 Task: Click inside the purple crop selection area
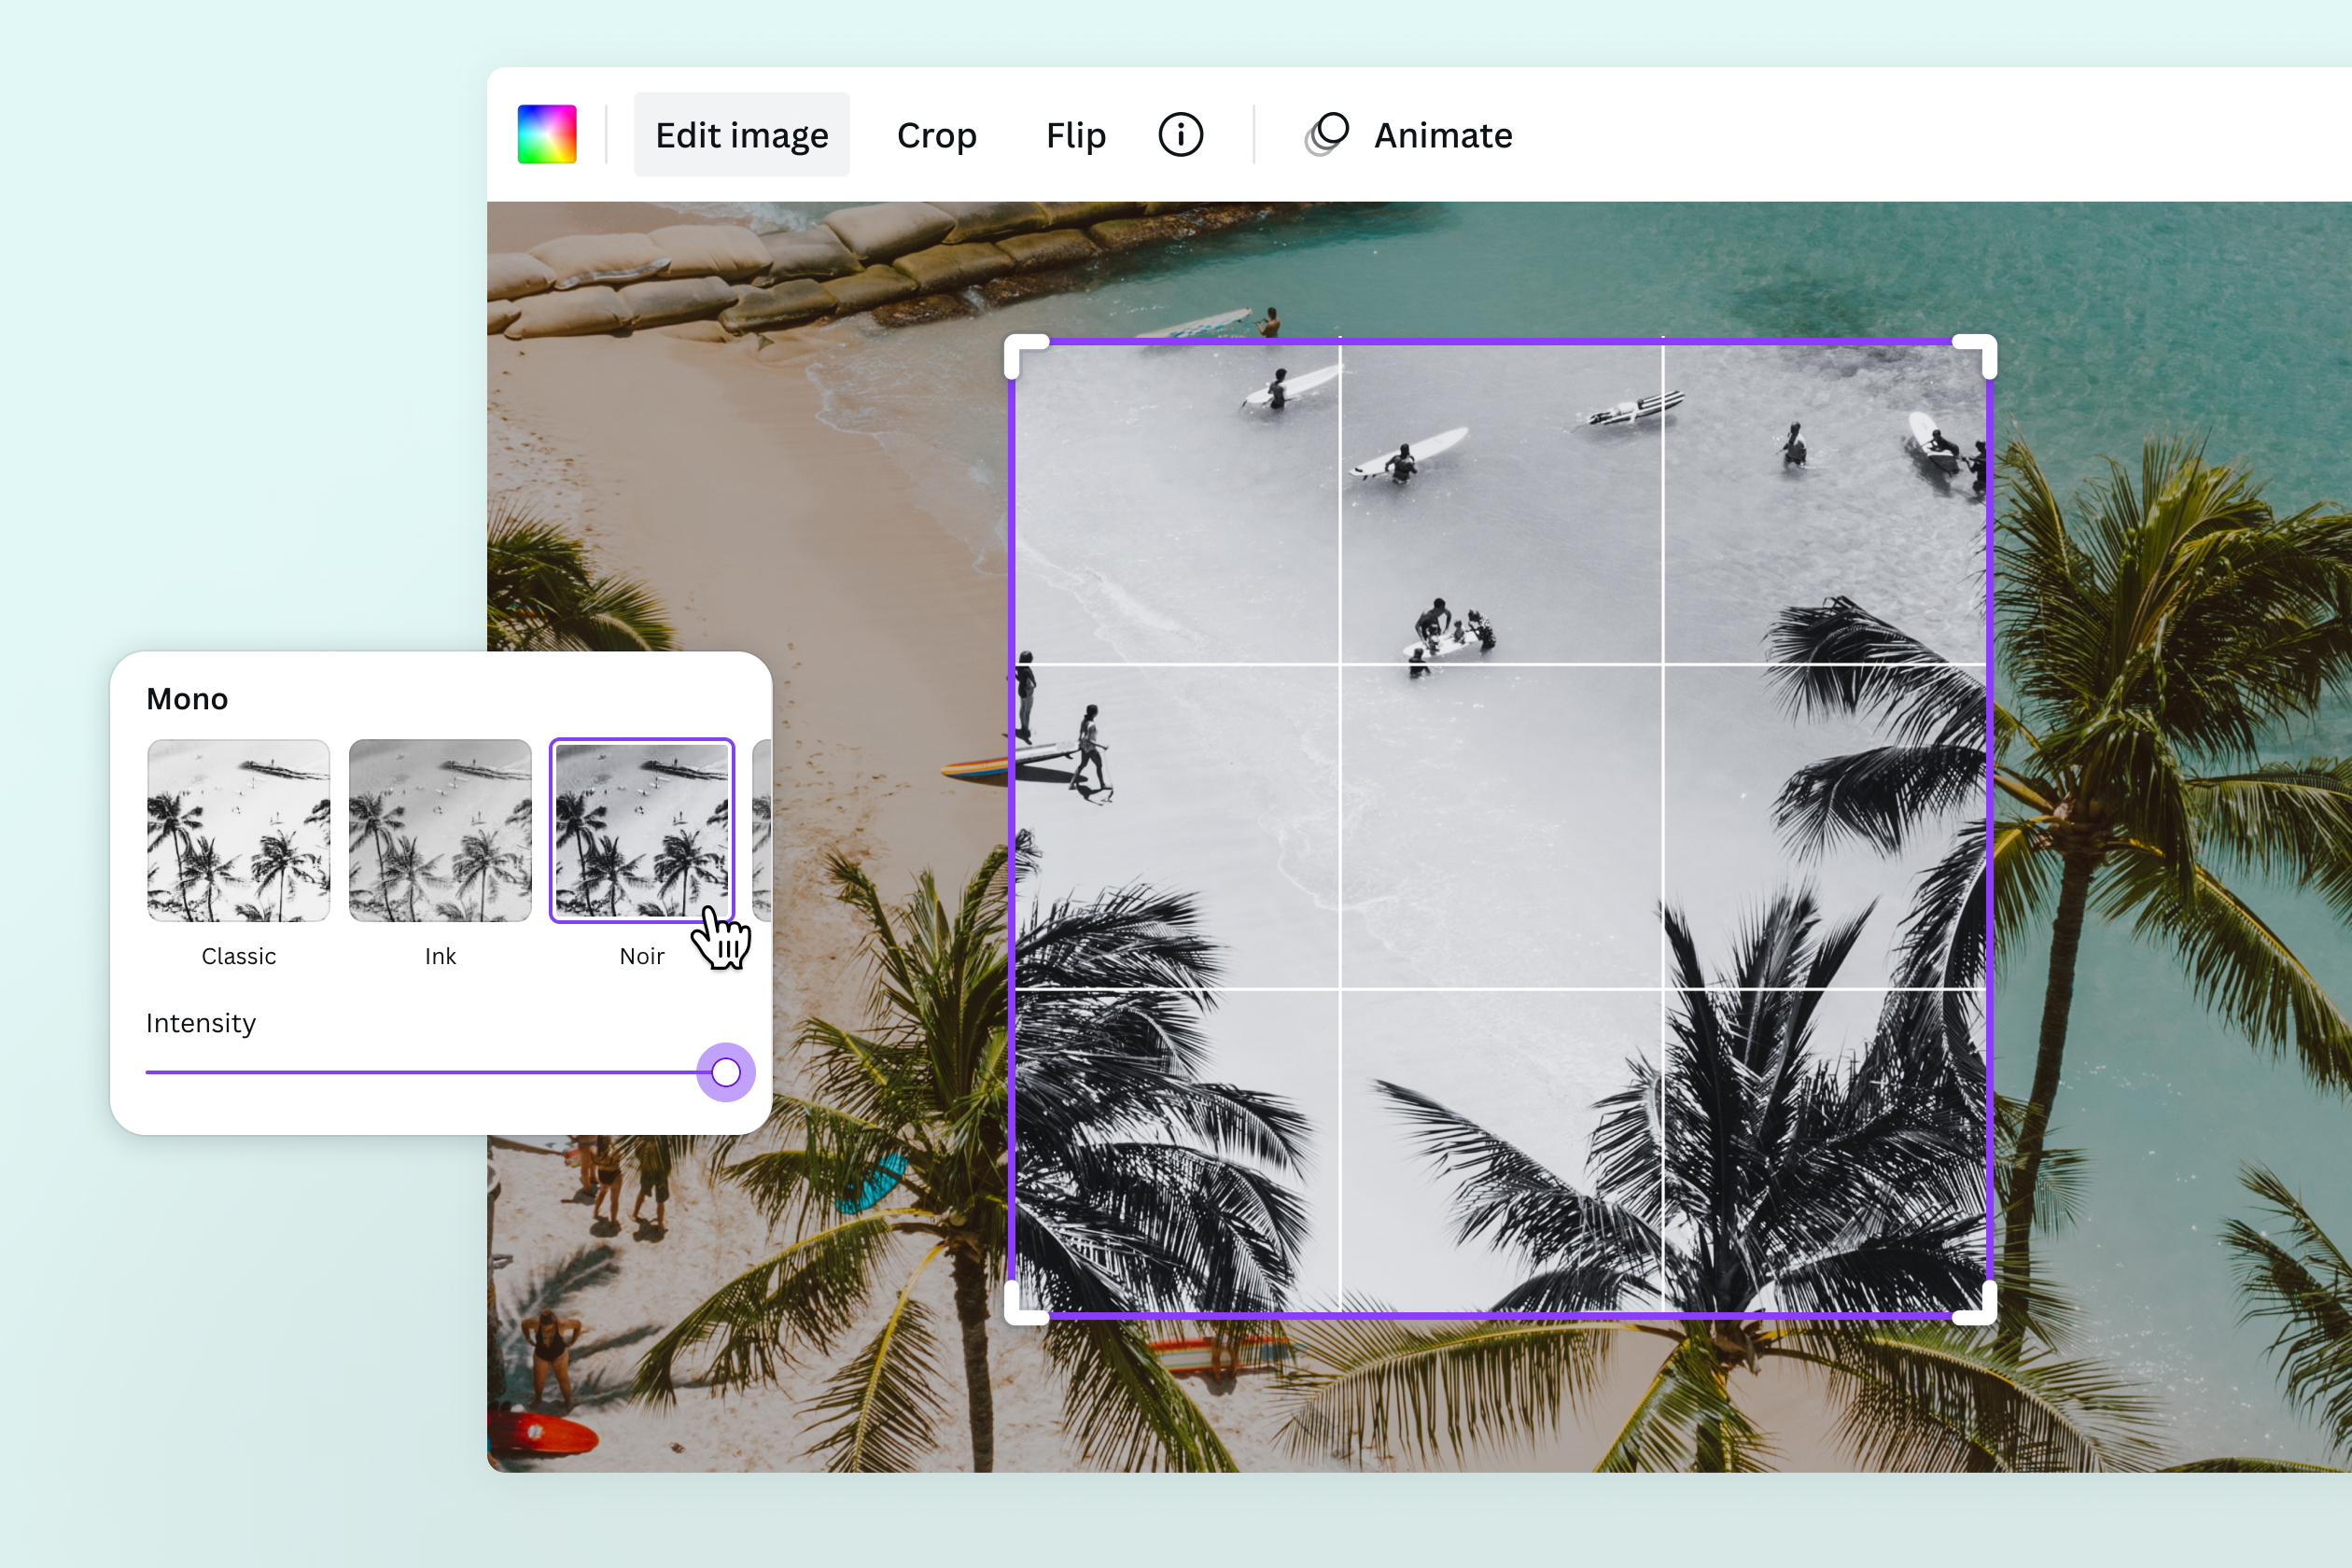(x=1500, y=820)
